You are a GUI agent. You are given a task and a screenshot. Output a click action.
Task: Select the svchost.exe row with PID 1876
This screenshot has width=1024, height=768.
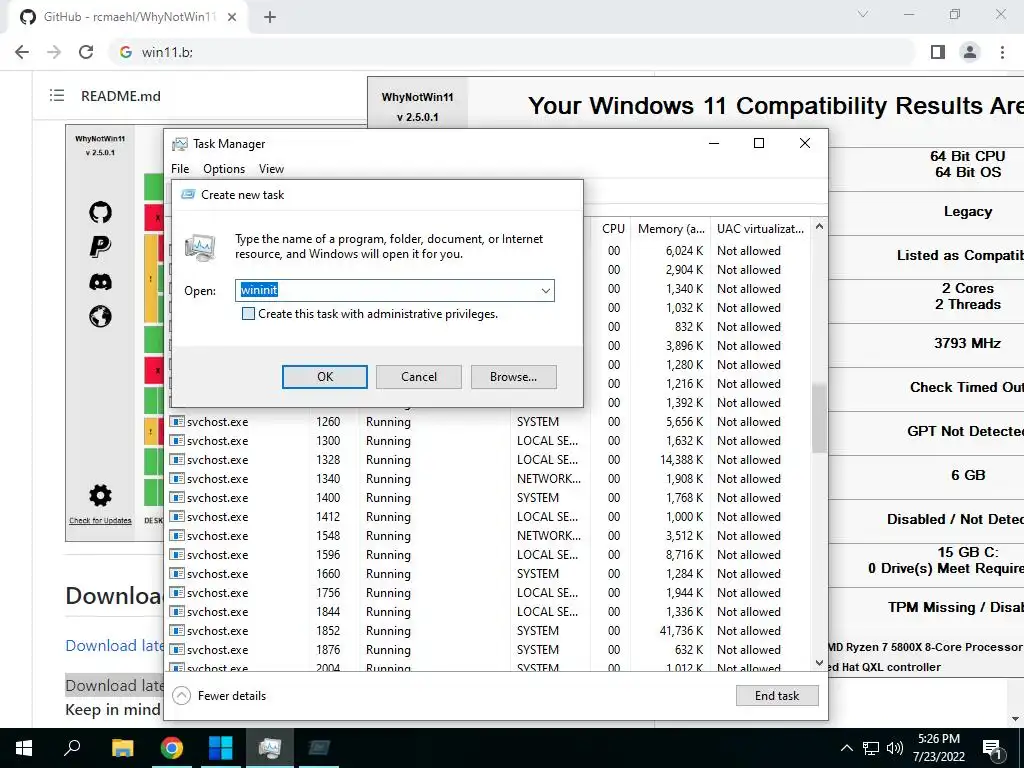(490, 650)
